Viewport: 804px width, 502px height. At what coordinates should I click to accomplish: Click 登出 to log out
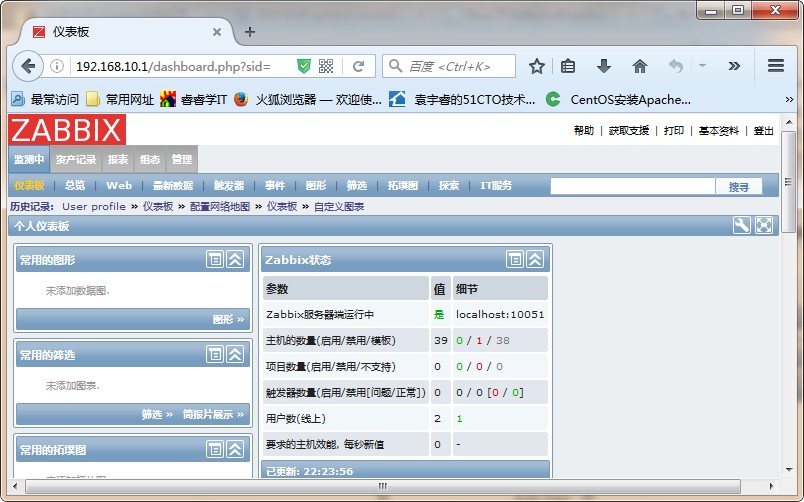tap(763, 131)
